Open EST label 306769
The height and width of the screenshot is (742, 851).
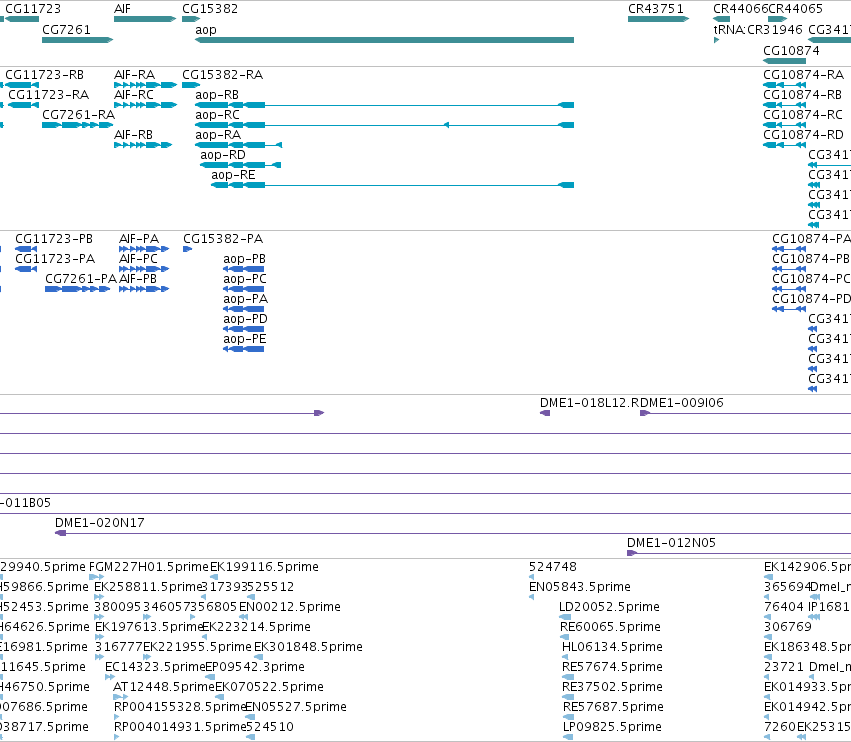pyautogui.click(x=788, y=627)
